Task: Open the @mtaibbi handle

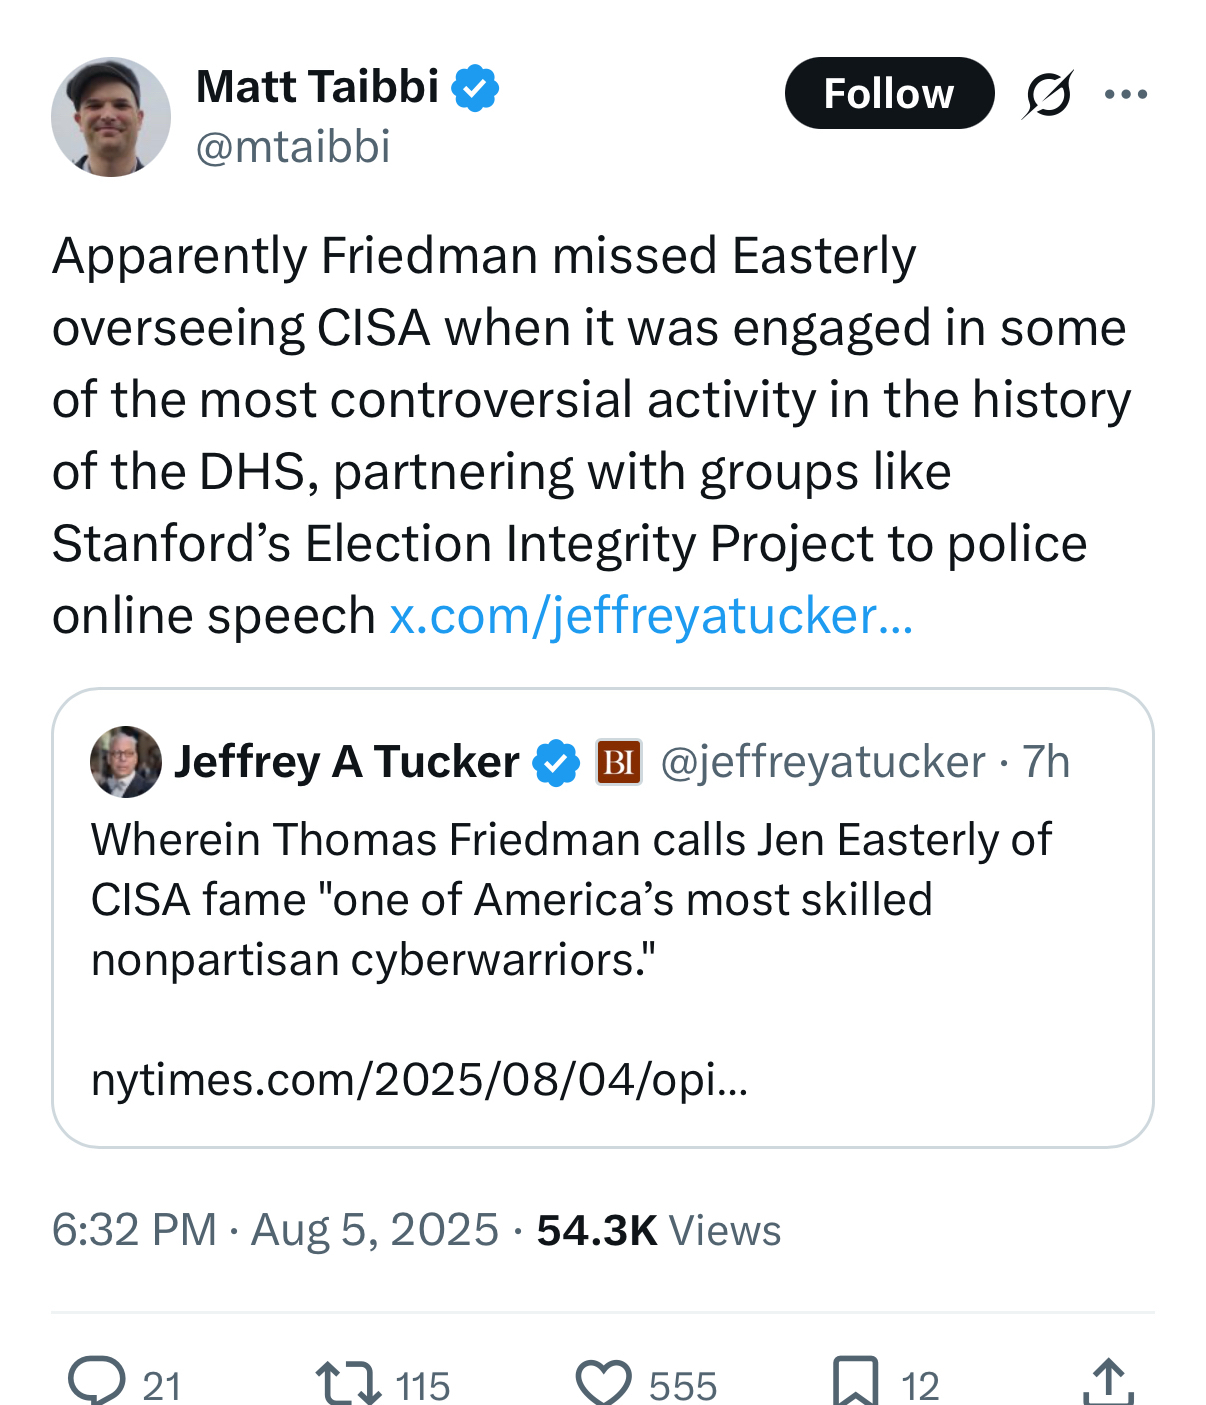Action: coord(293,147)
